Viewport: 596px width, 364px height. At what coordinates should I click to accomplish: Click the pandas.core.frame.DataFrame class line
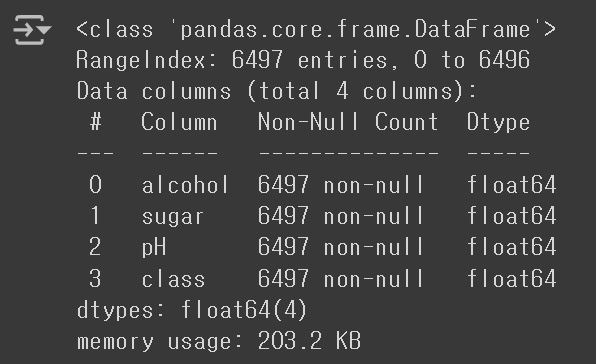316,29
